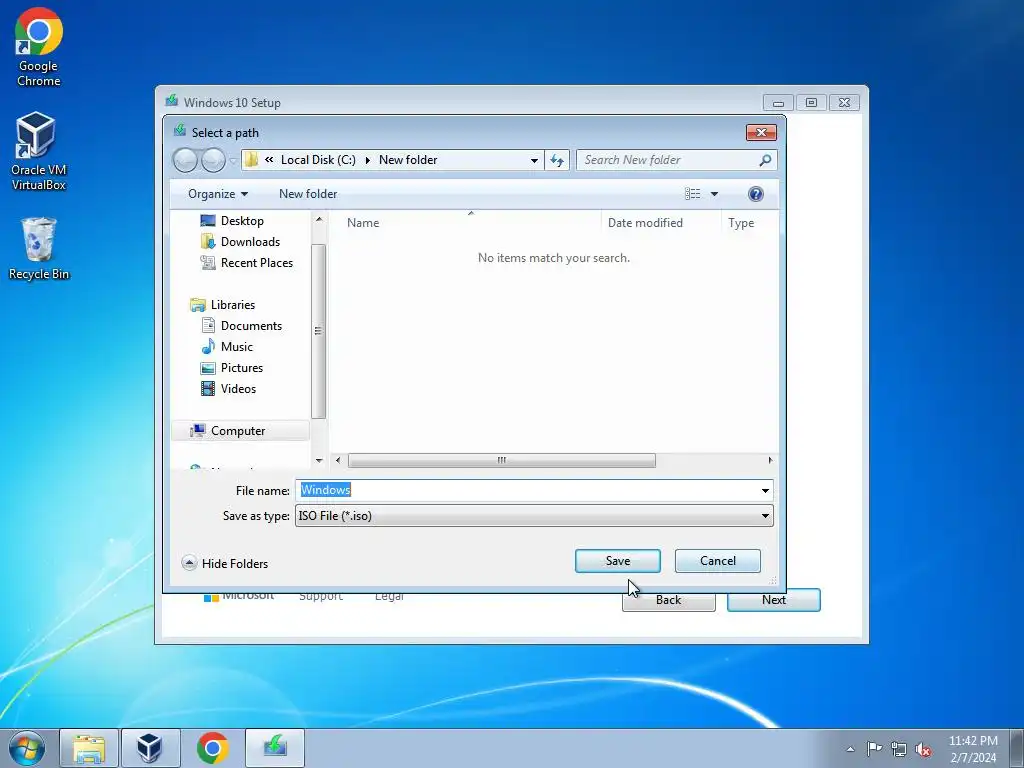Open VirtualBox from the taskbar
Viewport: 1024px width, 768px height.
[x=150, y=748]
